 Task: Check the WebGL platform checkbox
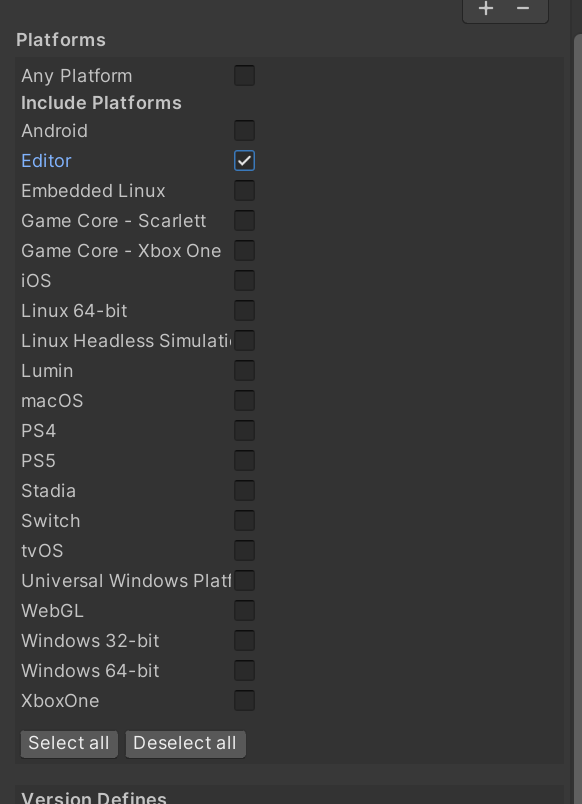coord(244,610)
